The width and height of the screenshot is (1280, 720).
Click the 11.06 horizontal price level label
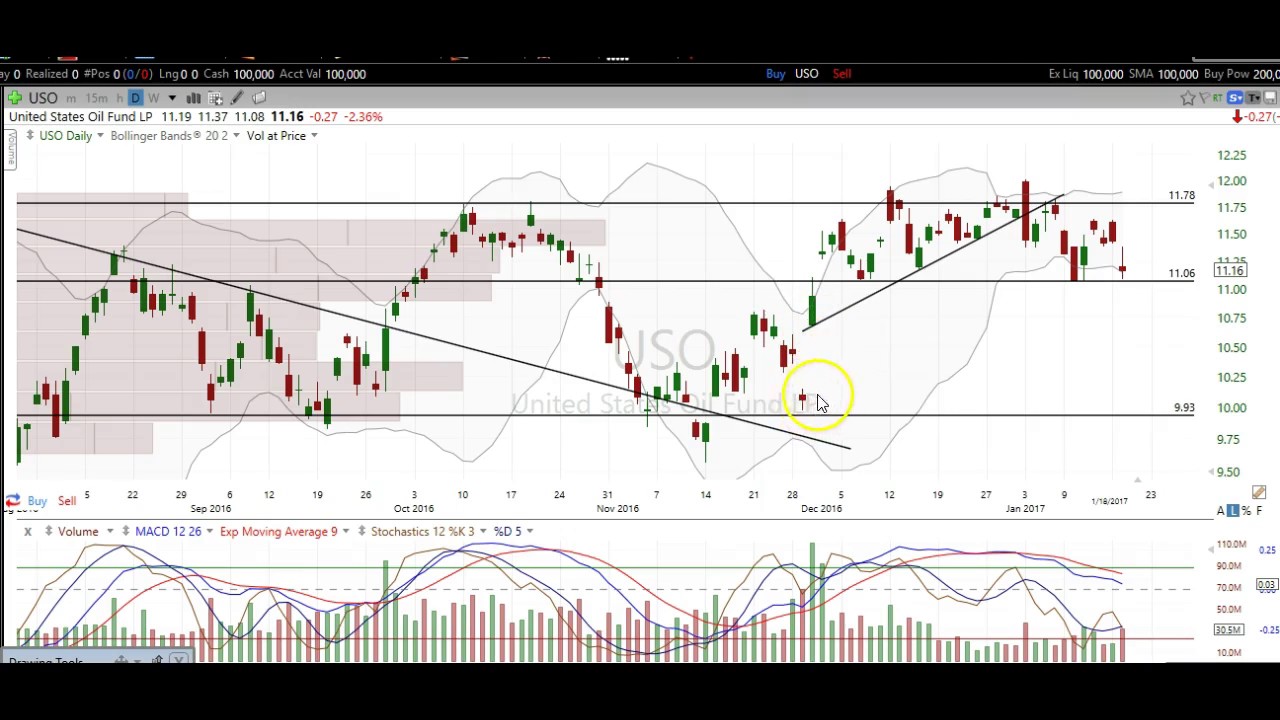click(1181, 273)
